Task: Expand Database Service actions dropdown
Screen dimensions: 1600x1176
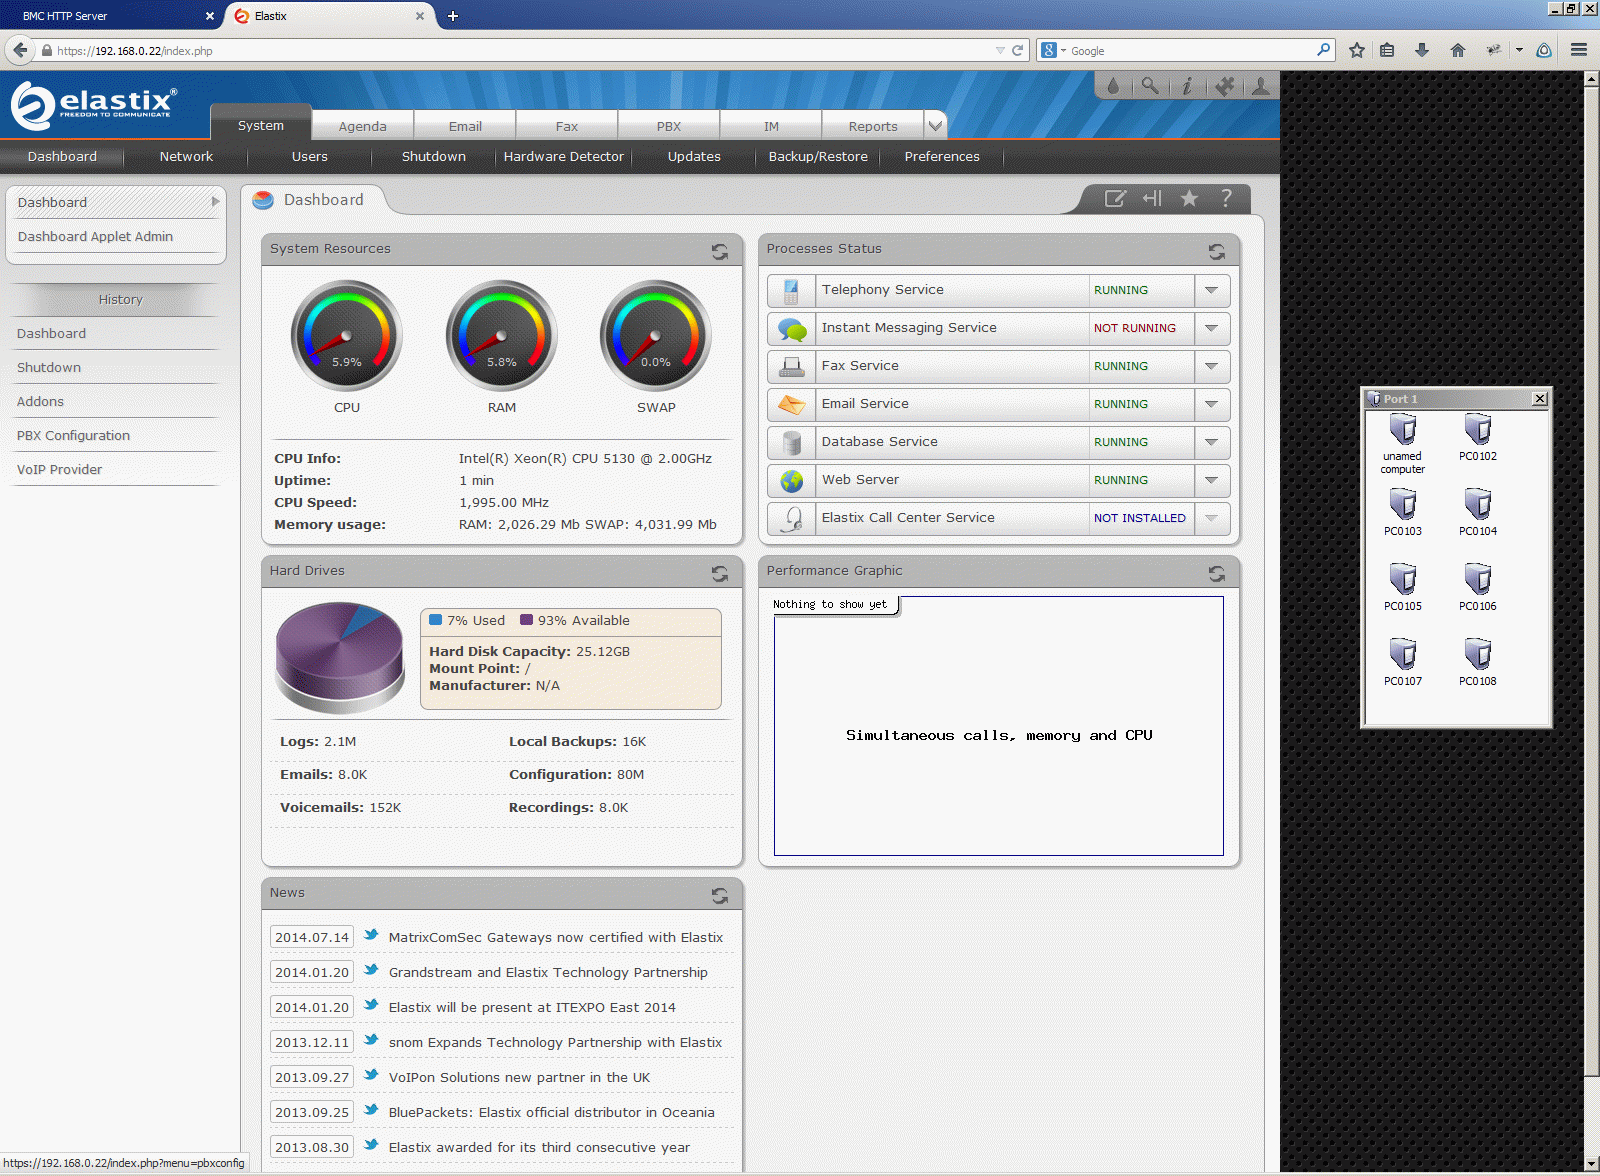Action: pyautogui.click(x=1212, y=443)
